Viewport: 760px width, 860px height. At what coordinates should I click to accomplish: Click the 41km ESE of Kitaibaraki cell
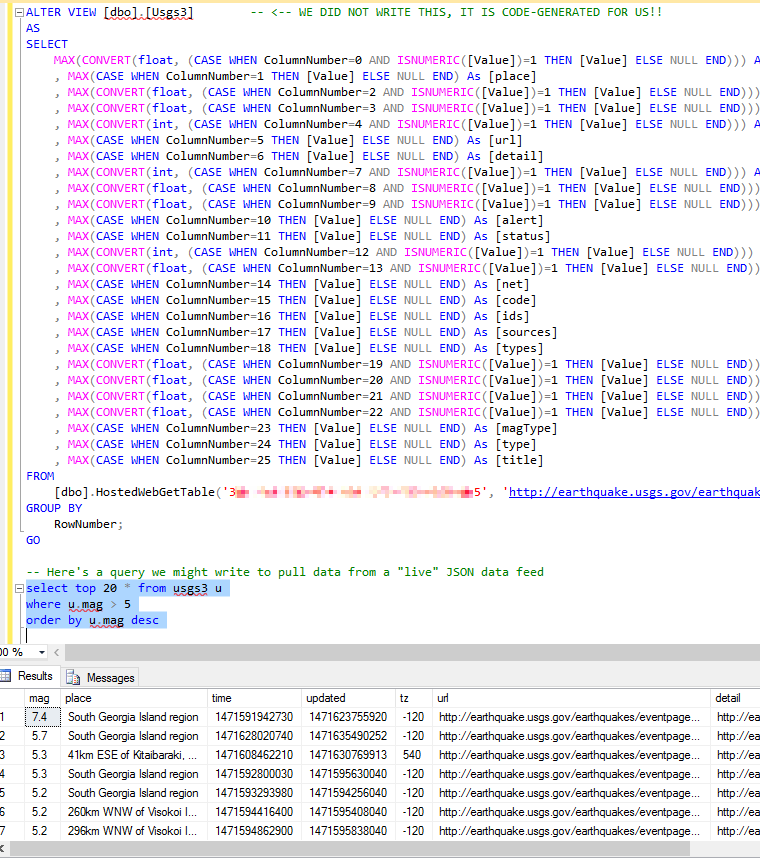(x=132, y=755)
